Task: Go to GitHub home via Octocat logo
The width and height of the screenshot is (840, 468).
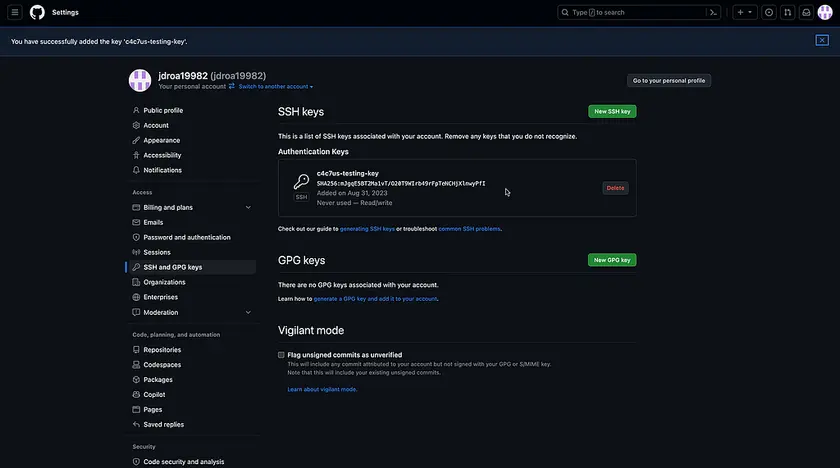Action: (x=37, y=12)
